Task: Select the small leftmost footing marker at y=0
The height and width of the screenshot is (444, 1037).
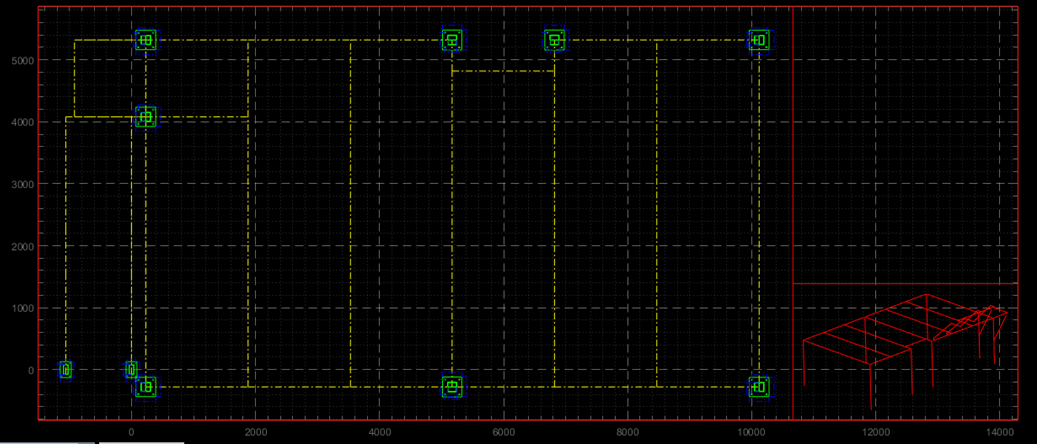Action: coord(65,370)
